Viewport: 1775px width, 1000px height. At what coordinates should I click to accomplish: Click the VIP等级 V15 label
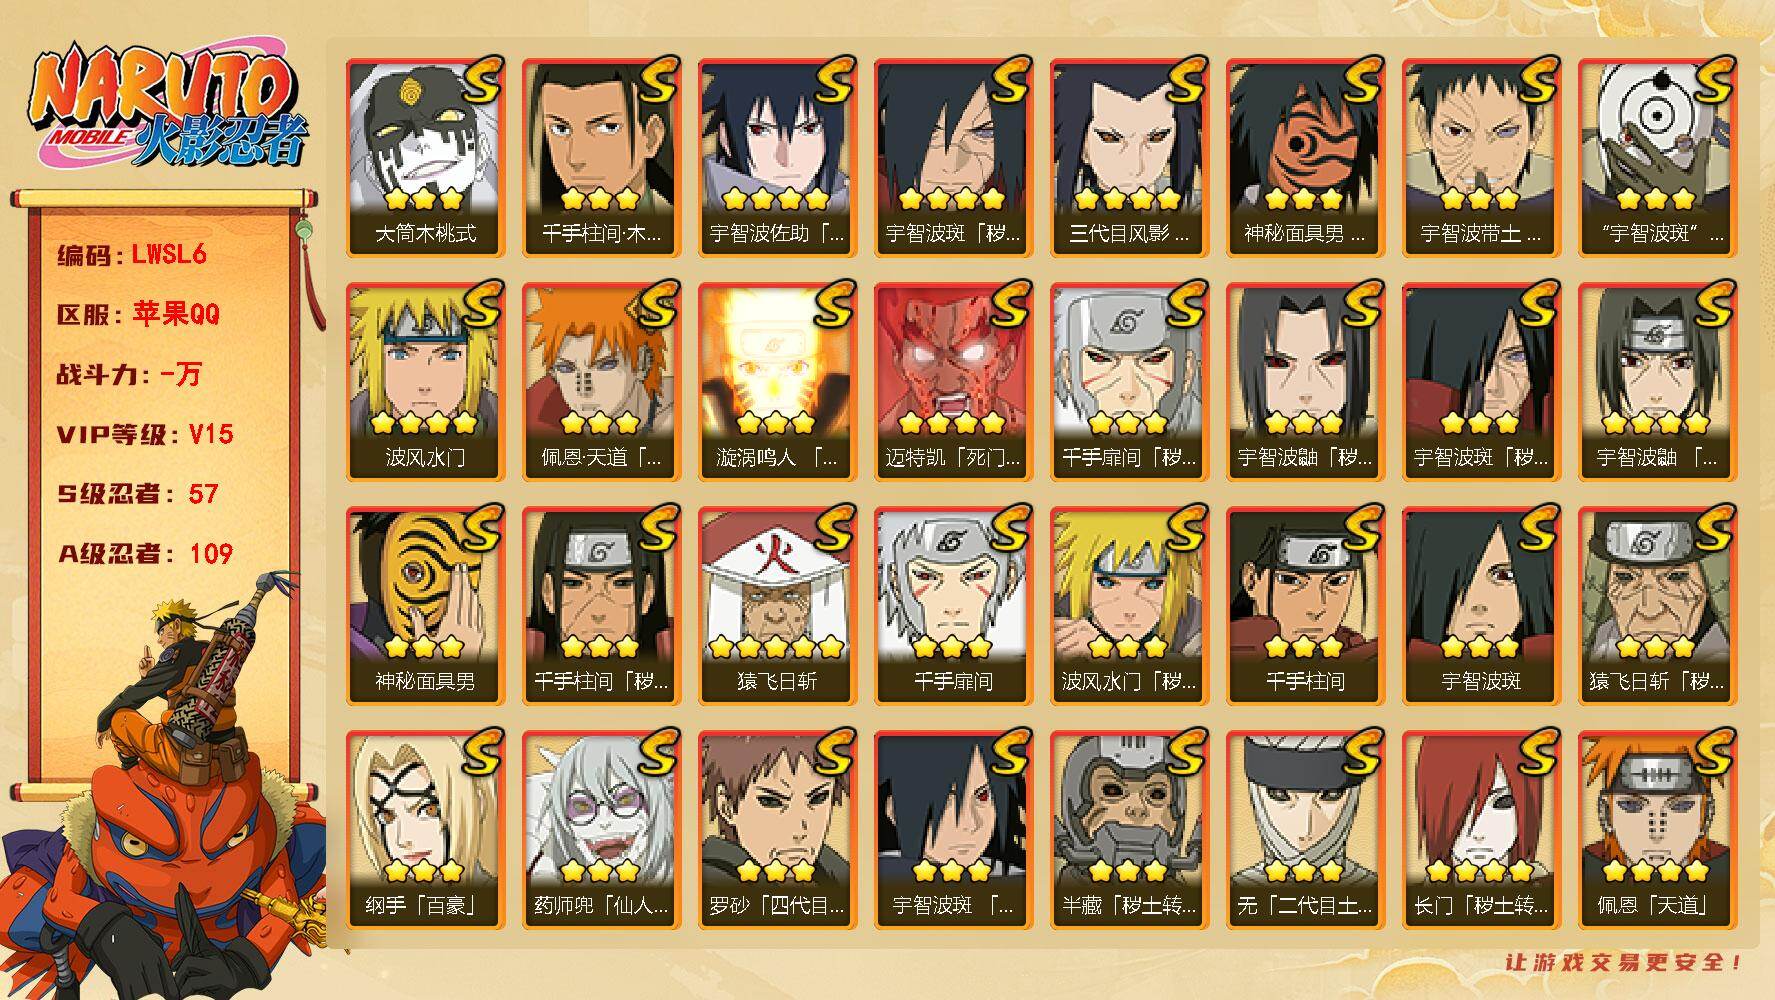click(145, 434)
